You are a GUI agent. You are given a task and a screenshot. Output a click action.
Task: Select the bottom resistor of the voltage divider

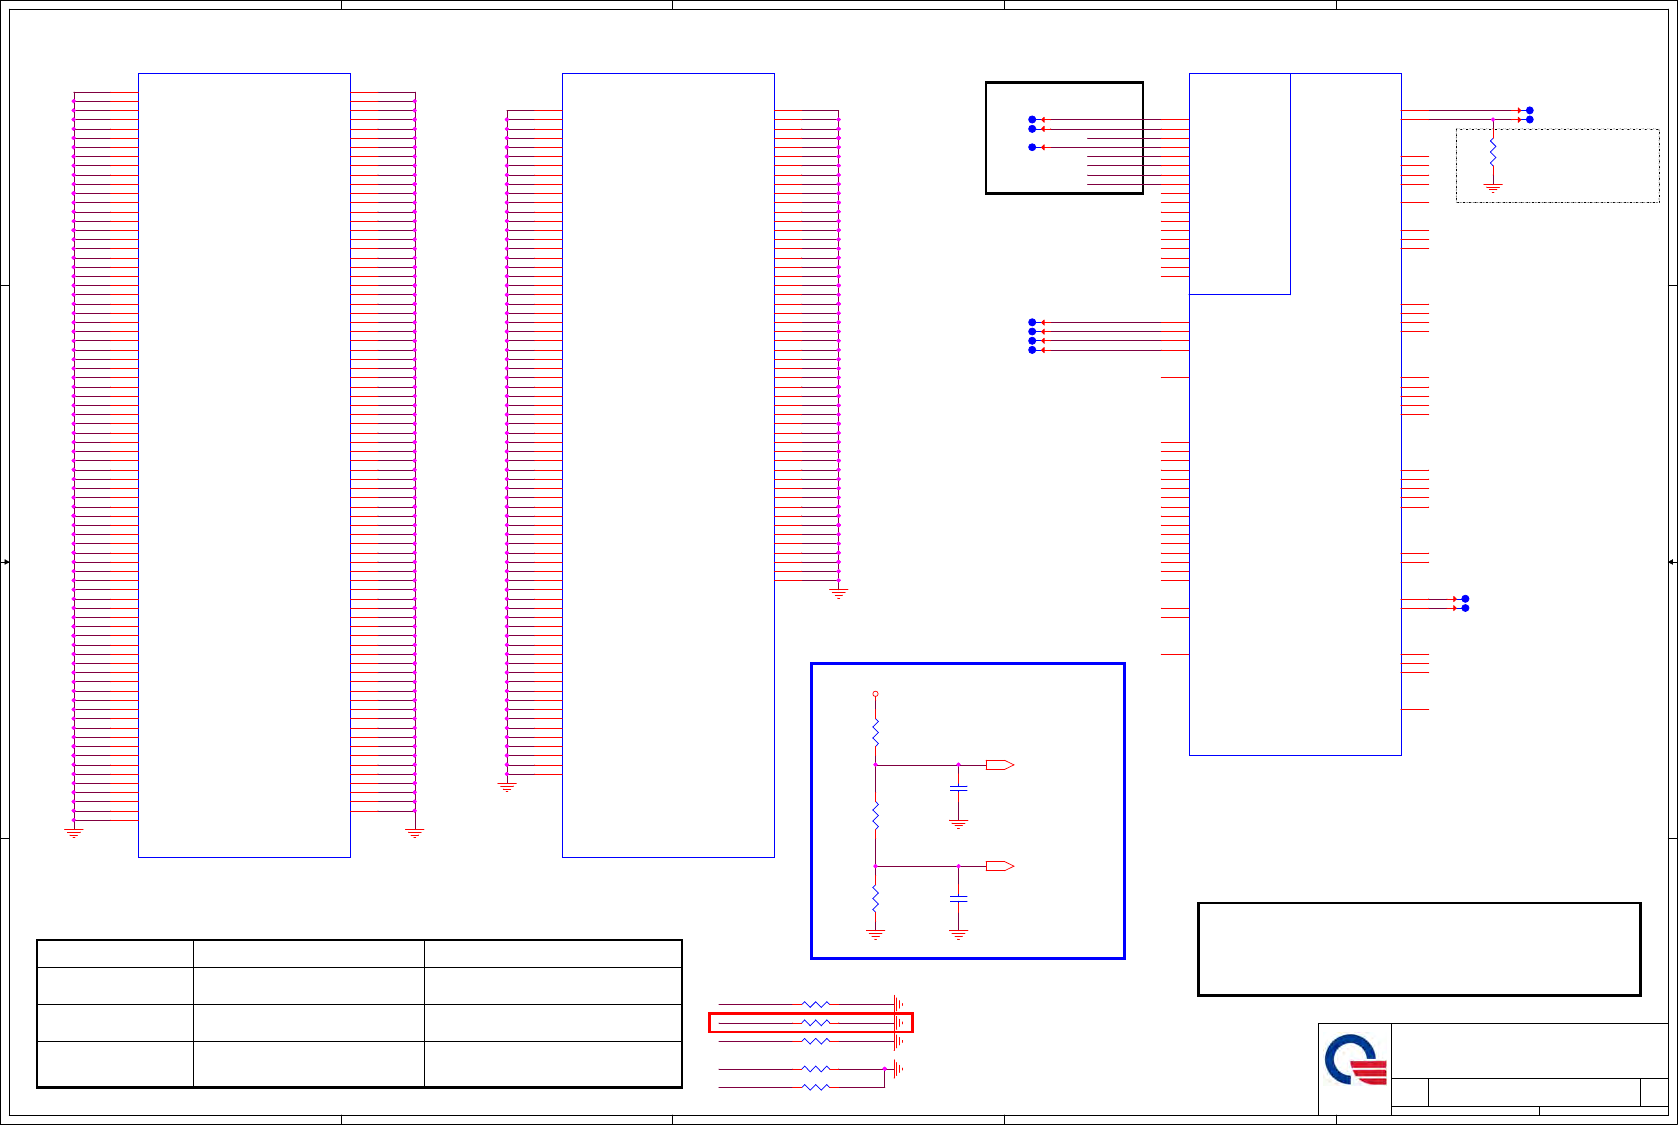click(x=875, y=899)
